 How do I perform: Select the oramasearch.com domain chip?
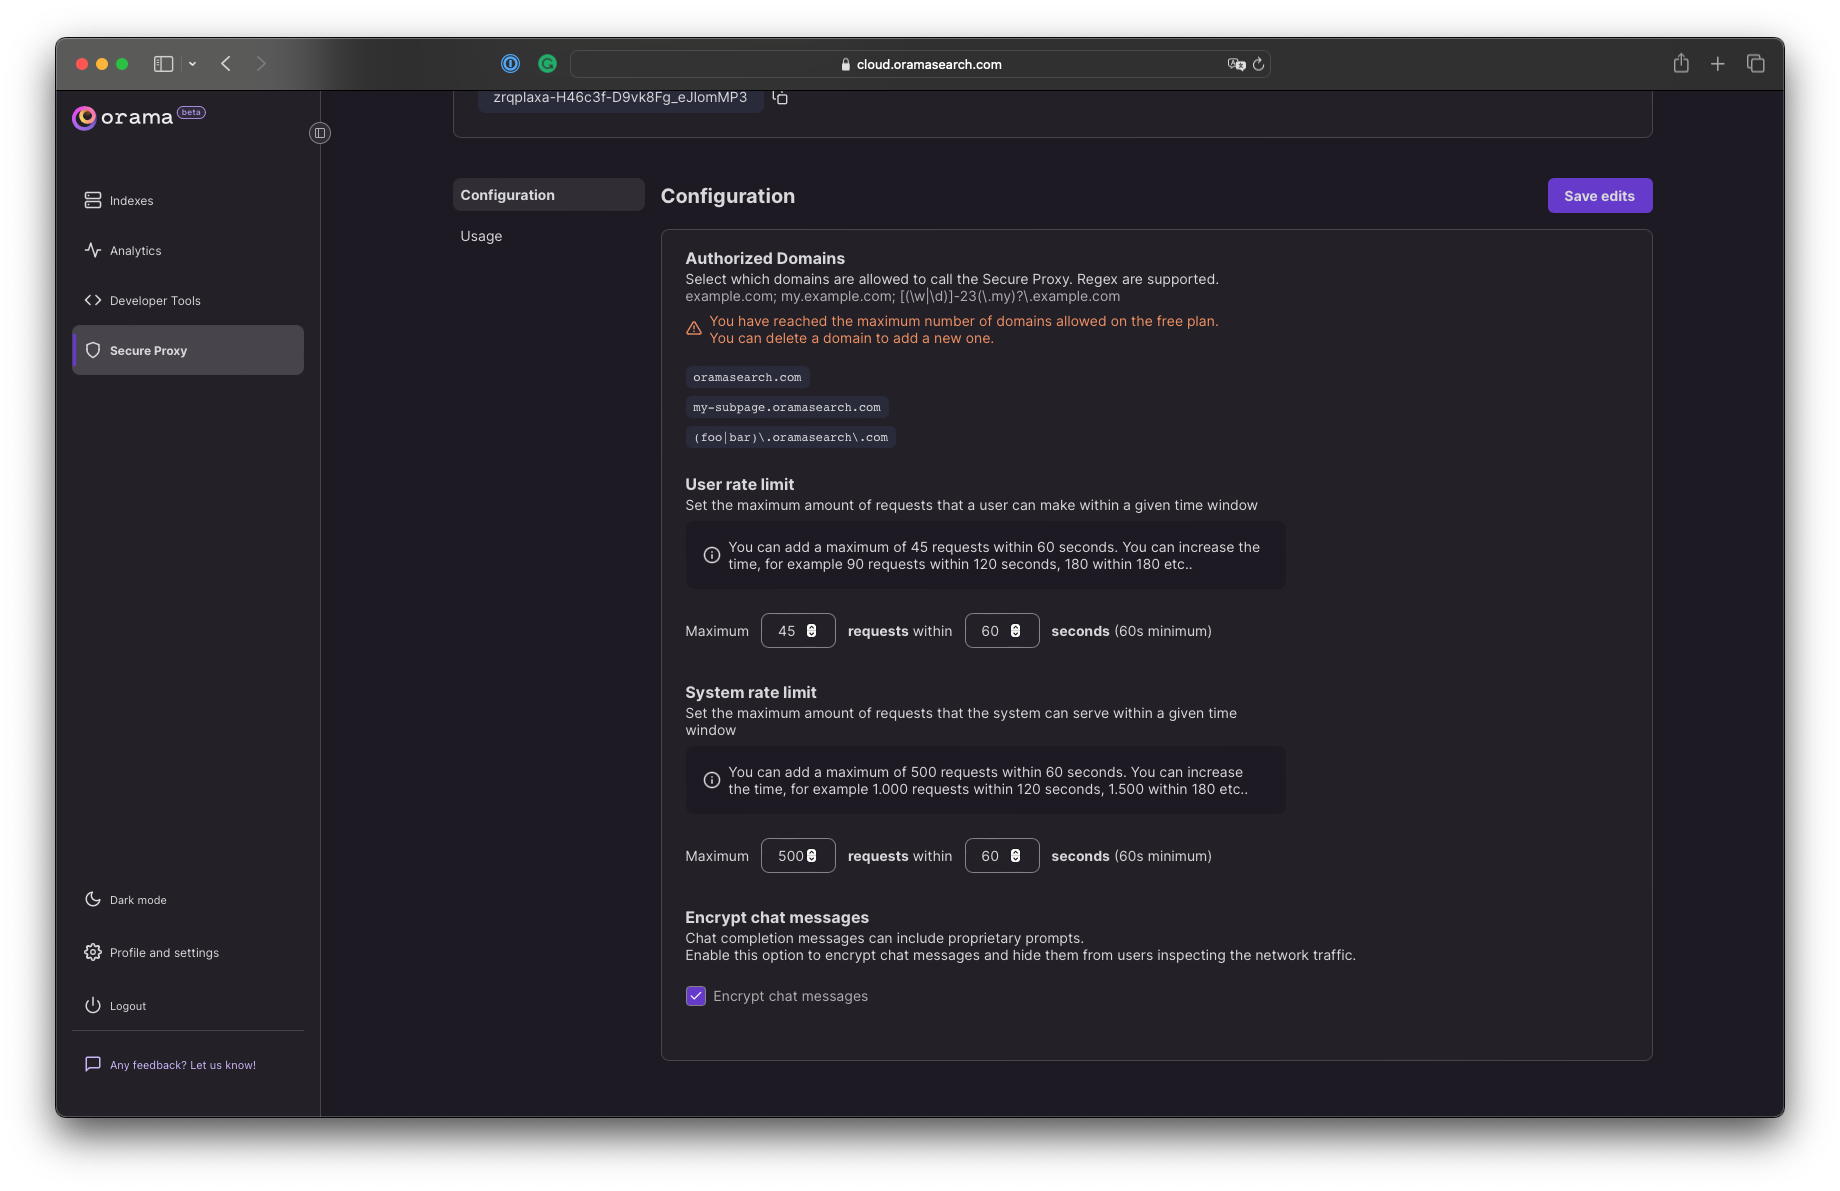(x=747, y=377)
